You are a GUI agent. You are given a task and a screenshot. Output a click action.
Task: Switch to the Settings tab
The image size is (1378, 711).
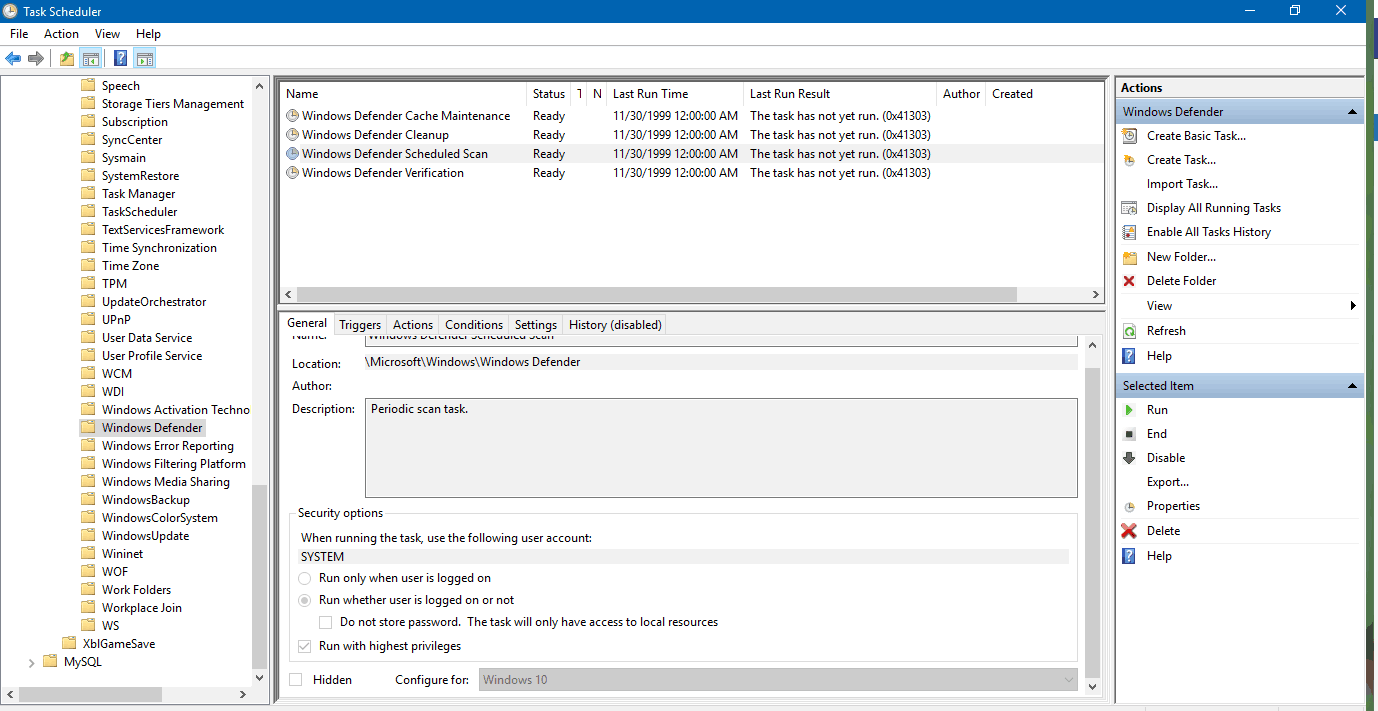pos(536,325)
